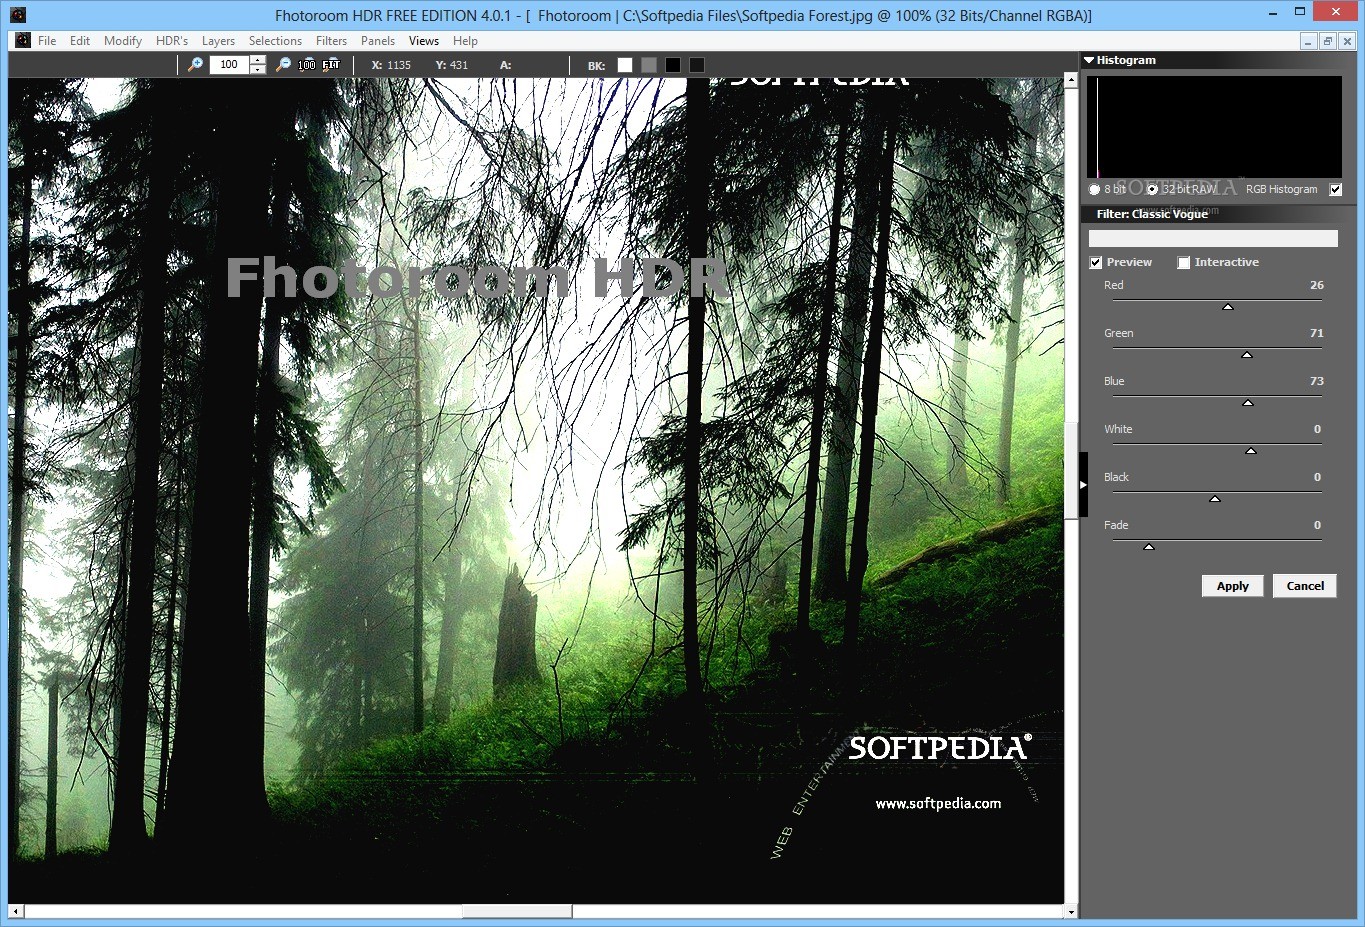Click the Filter: Classic Vogue header

click(x=1152, y=214)
